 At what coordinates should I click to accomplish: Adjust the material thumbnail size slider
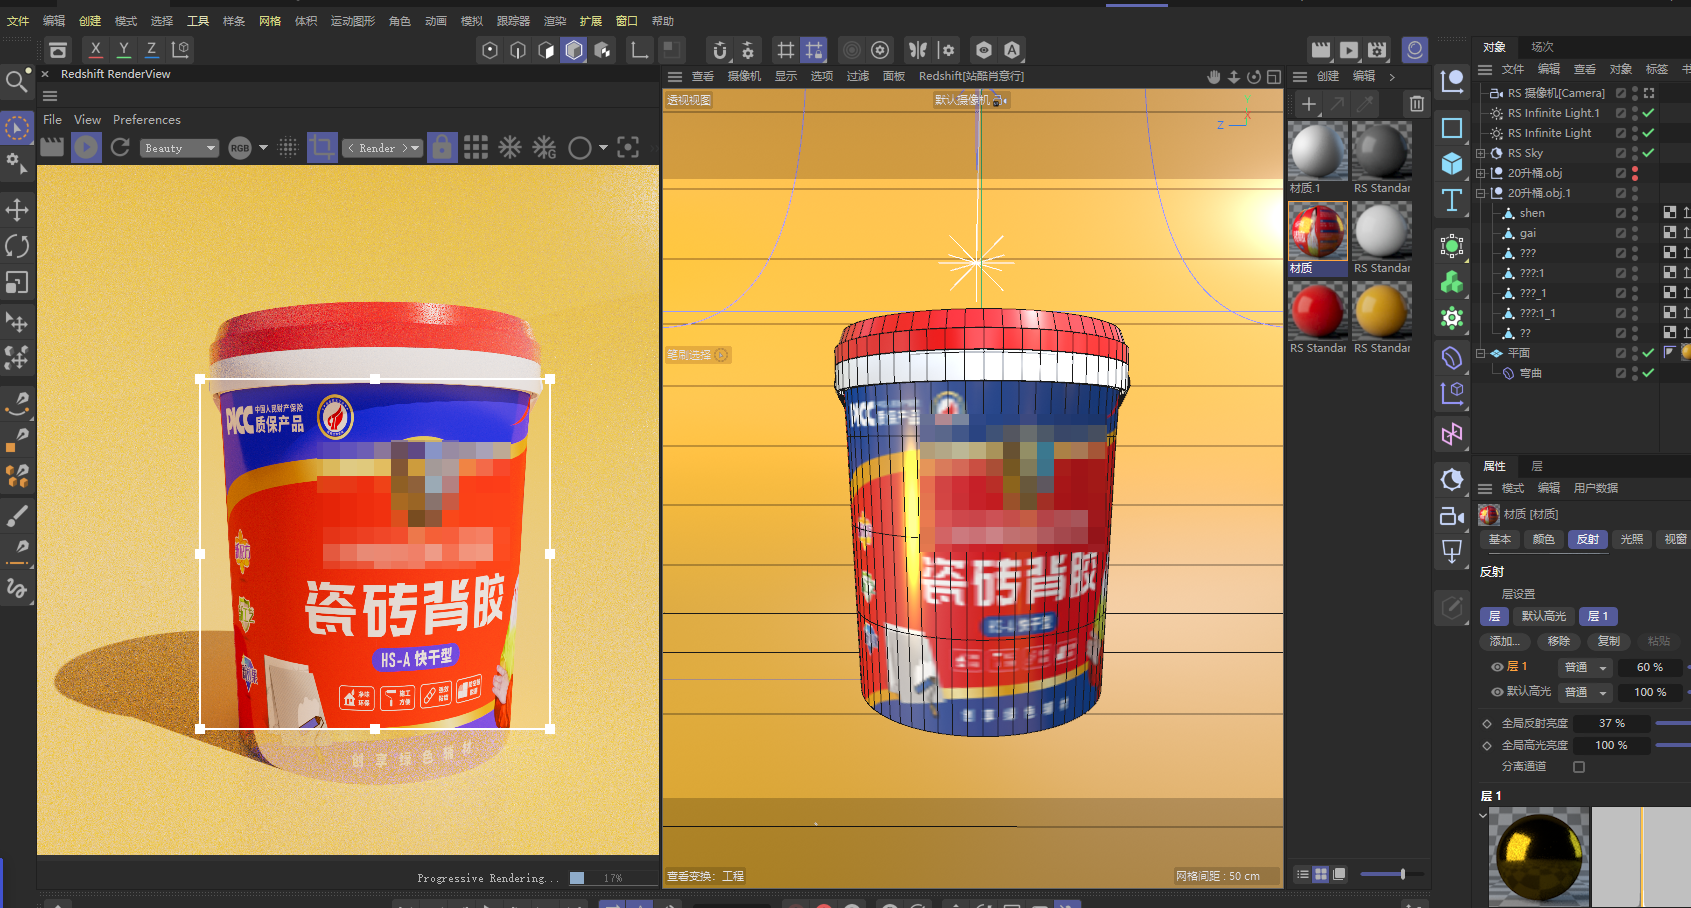tap(1391, 874)
